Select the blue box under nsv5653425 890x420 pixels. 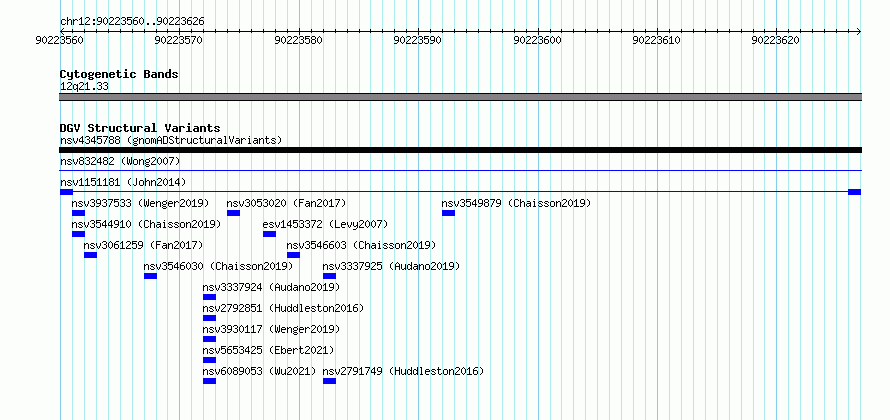[209, 360]
